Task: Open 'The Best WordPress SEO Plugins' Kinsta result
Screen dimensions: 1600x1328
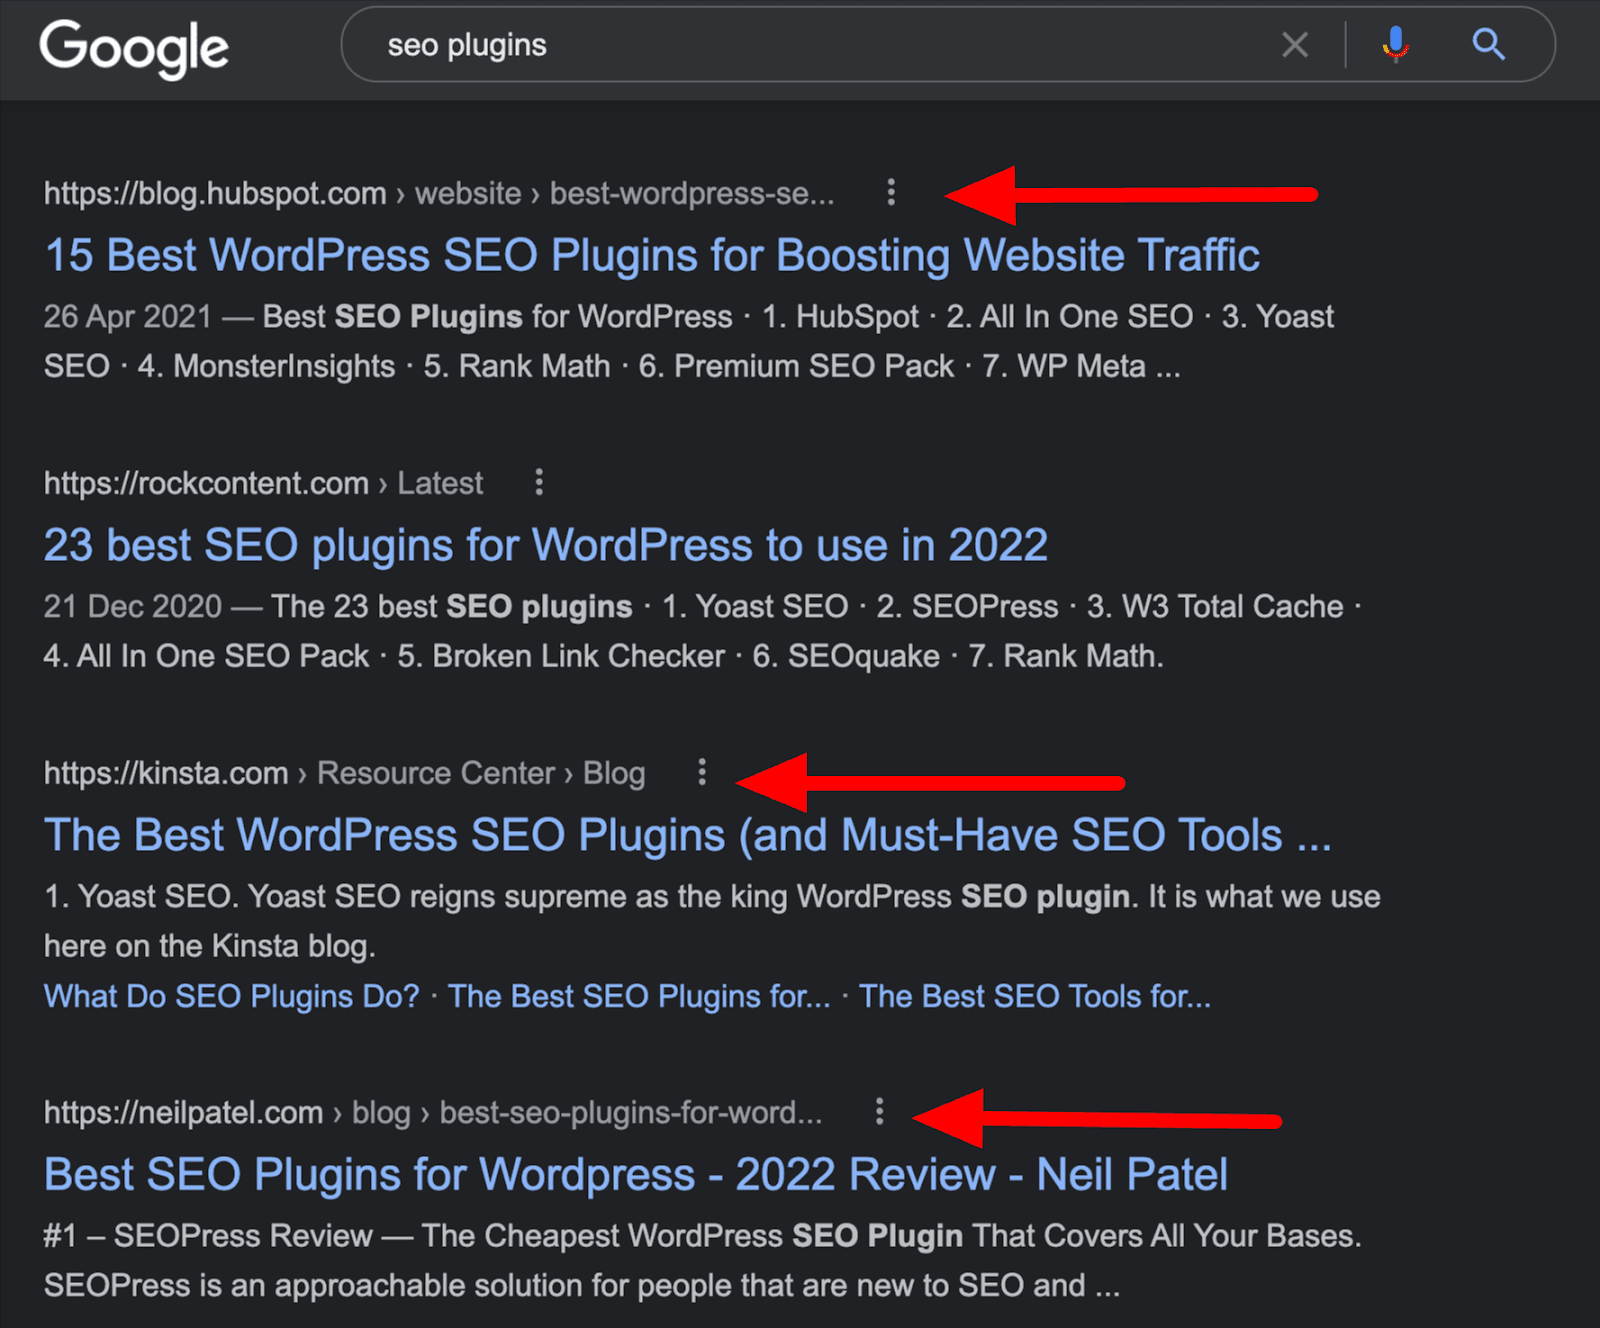Action: (688, 835)
